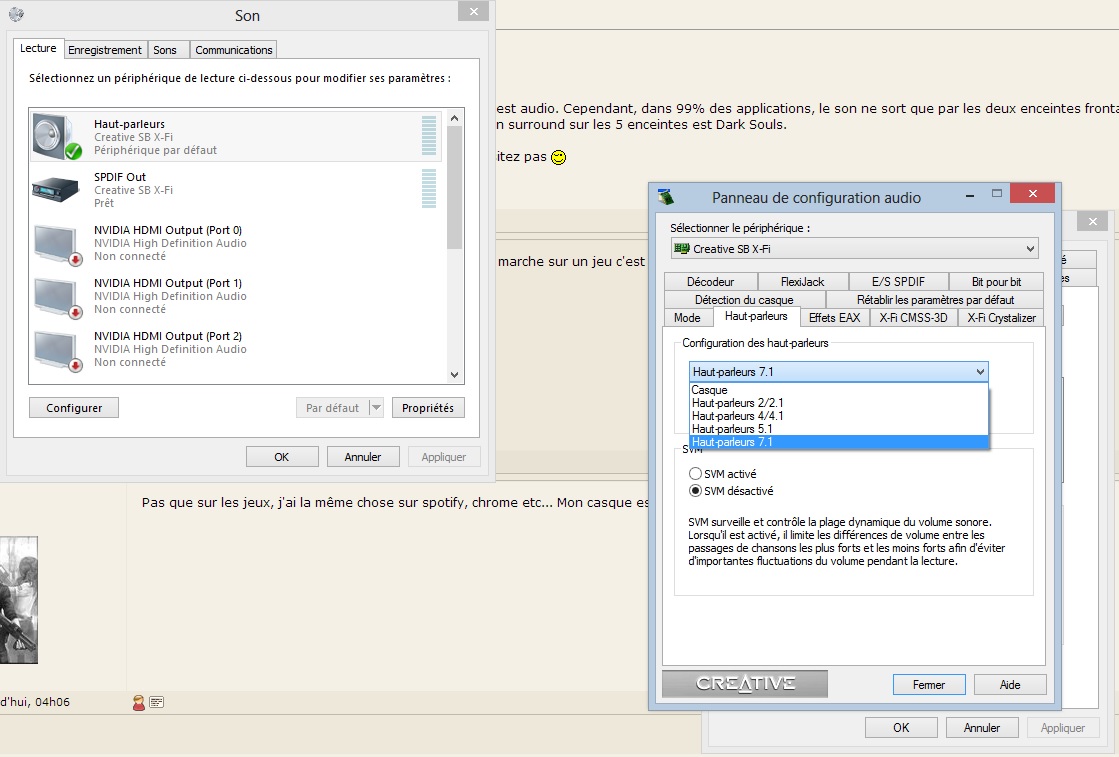Viewport: 1119px width, 757px height.
Task: Expand the Par défaut arrow dropdown
Action: (376, 408)
